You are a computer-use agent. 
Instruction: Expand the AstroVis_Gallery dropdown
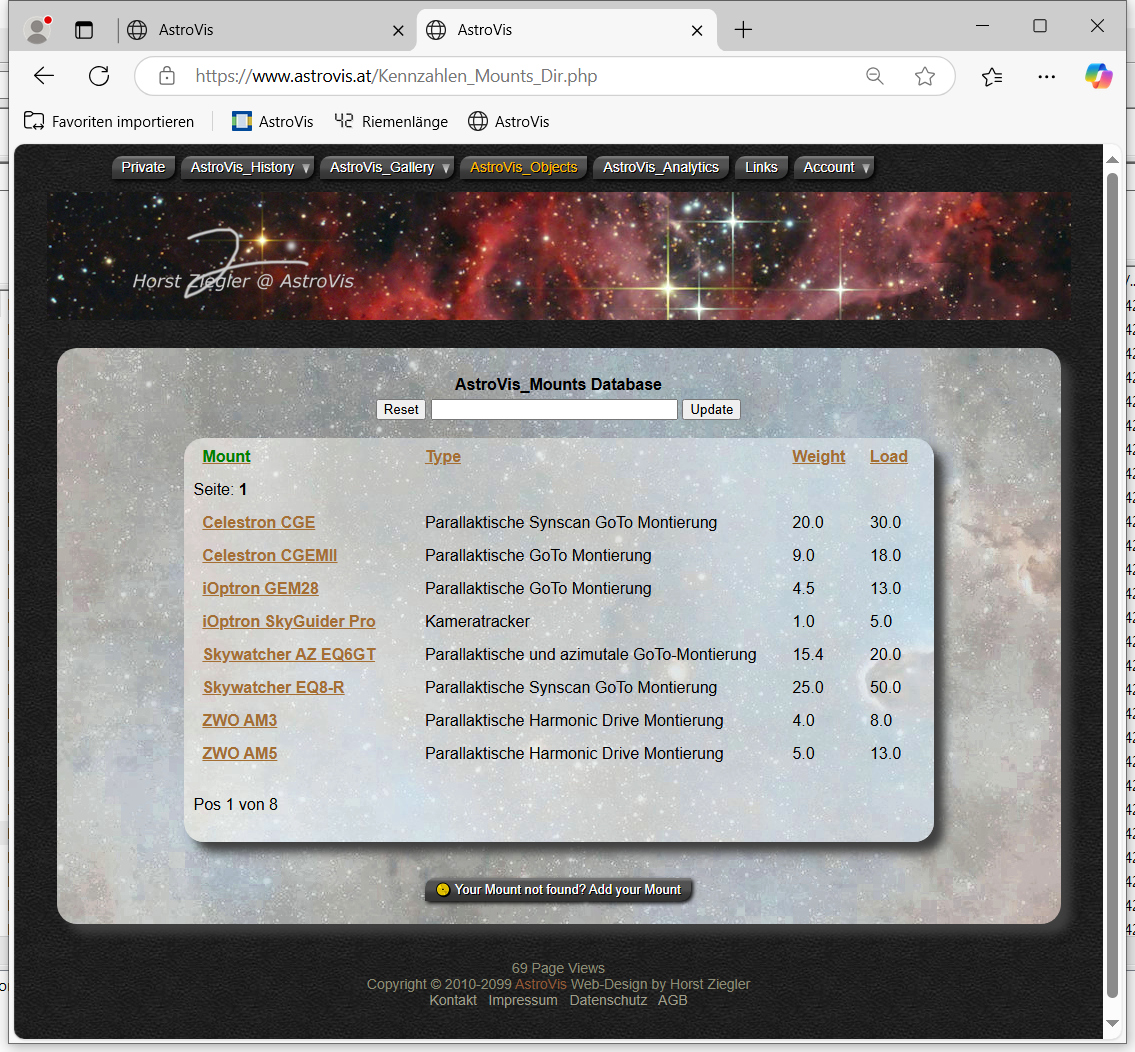click(387, 167)
